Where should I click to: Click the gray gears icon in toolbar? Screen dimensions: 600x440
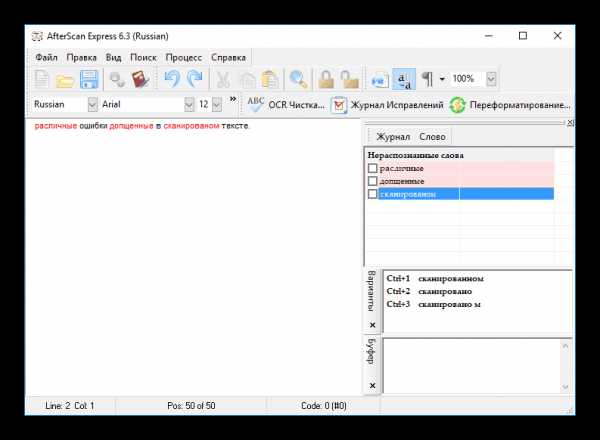(117, 80)
